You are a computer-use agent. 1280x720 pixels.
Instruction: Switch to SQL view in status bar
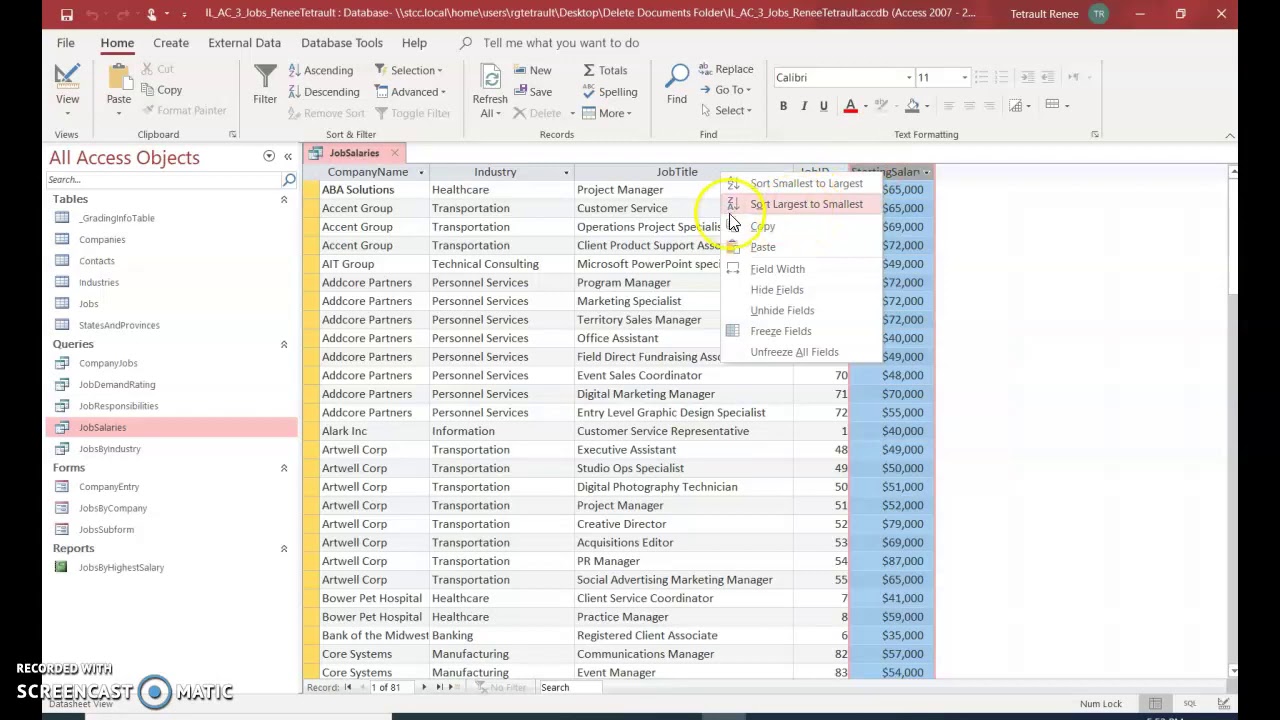click(x=1190, y=704)
